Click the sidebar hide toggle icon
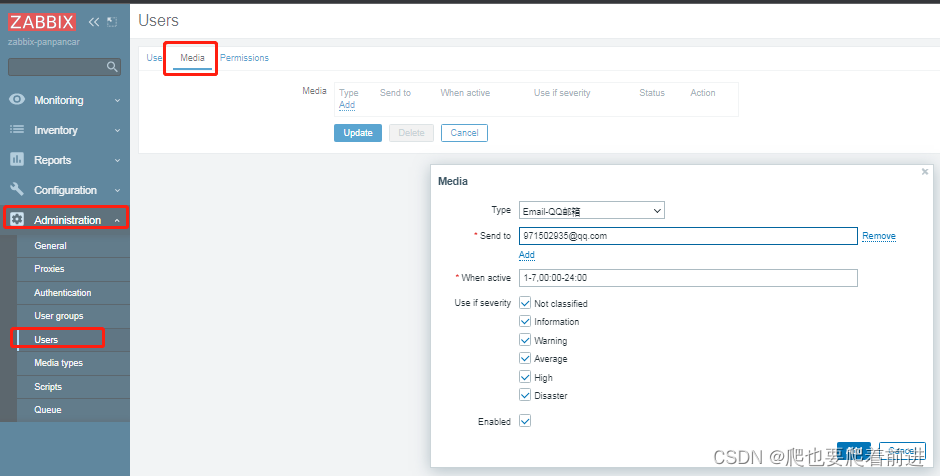940x476 pixels. pyautogui.click(x=112, y=22)
